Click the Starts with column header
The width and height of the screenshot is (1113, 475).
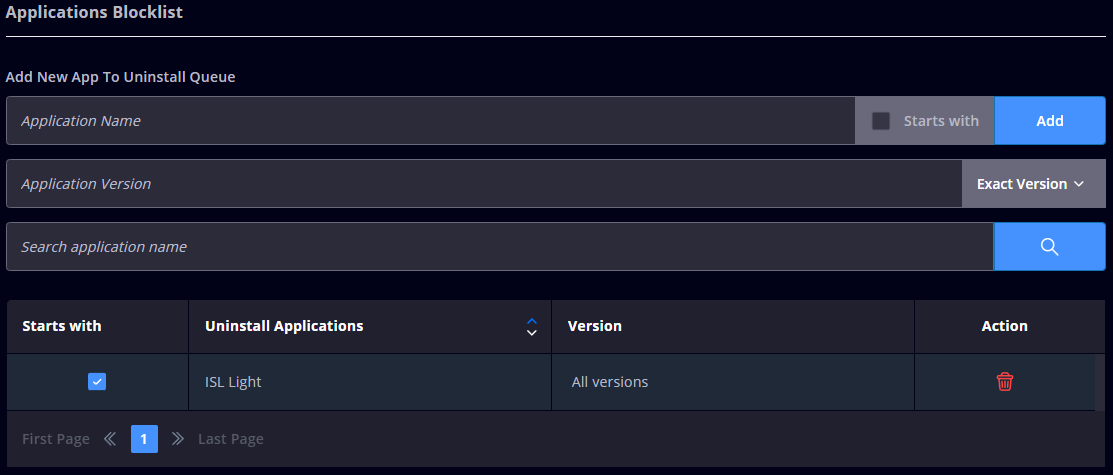(62, 326)
